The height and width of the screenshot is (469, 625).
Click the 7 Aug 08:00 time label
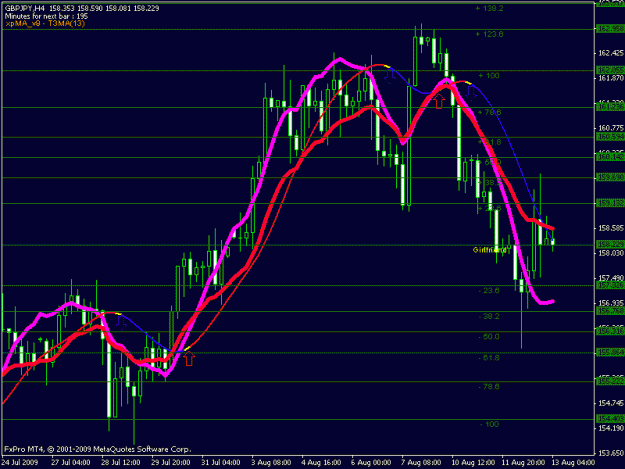coord(421,463)
